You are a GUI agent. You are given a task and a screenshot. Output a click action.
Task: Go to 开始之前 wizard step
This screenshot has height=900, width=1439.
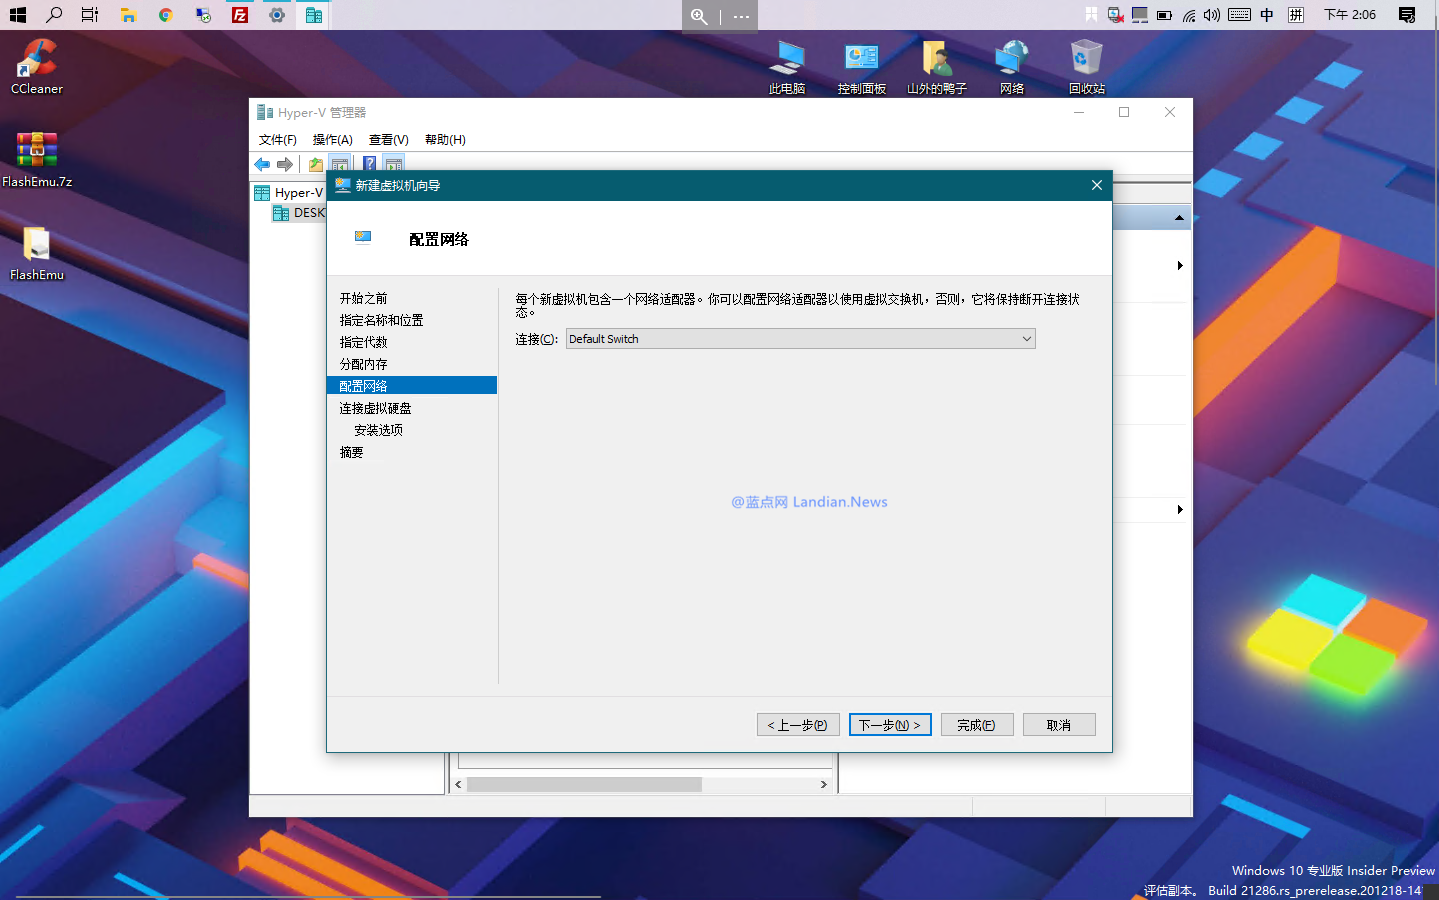click(363, 298)
